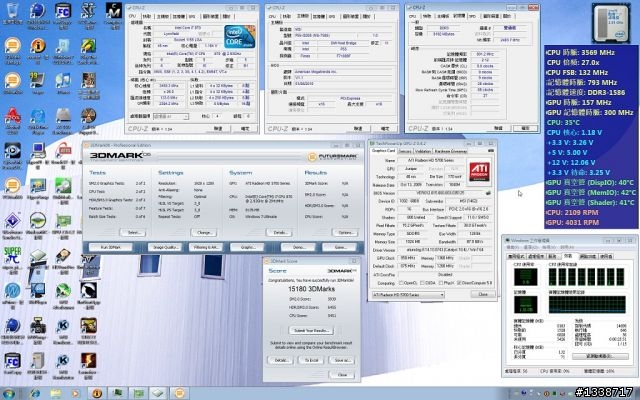Switch to GPU-Z Sensors tab
Screen dimensions: 640x400
pos(404,151)
